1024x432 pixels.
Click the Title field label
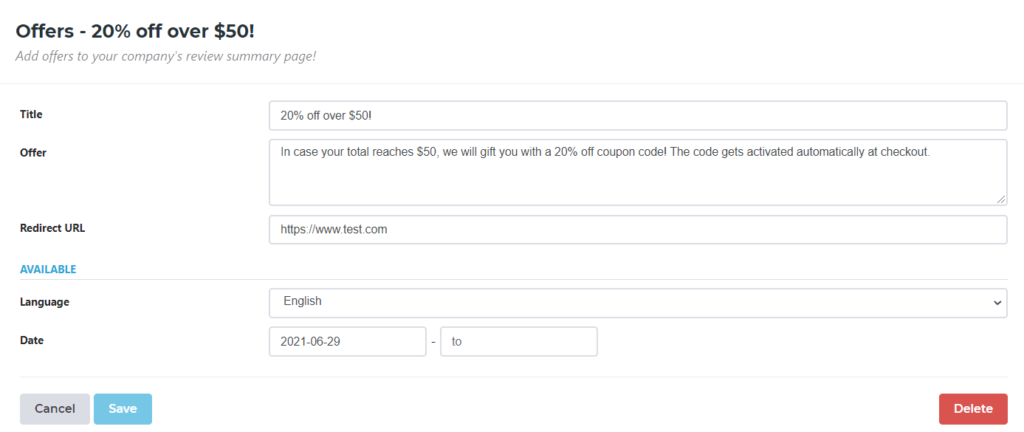(31, 115)
